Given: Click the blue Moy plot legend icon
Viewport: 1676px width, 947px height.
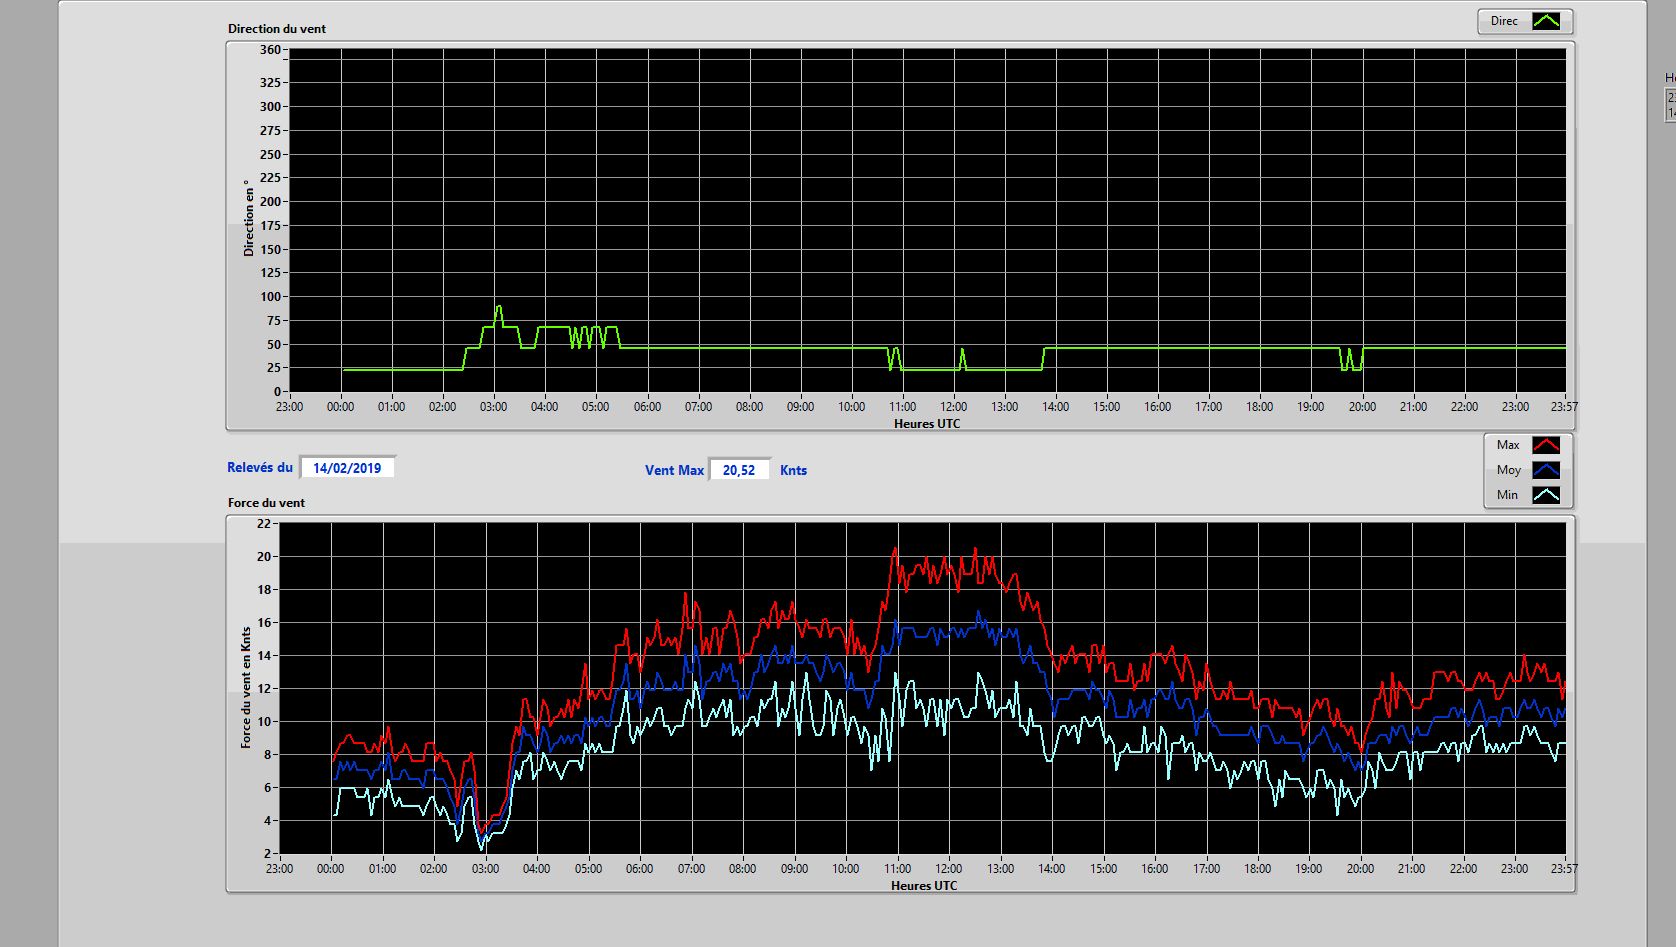Looking at the screenshot, I should 1546,470.
